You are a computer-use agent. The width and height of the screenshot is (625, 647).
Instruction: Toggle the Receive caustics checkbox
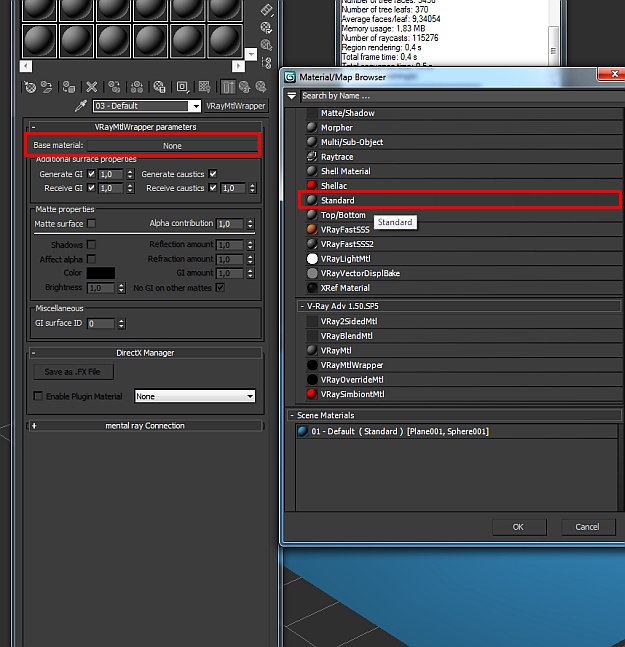[x=213, y=188]
